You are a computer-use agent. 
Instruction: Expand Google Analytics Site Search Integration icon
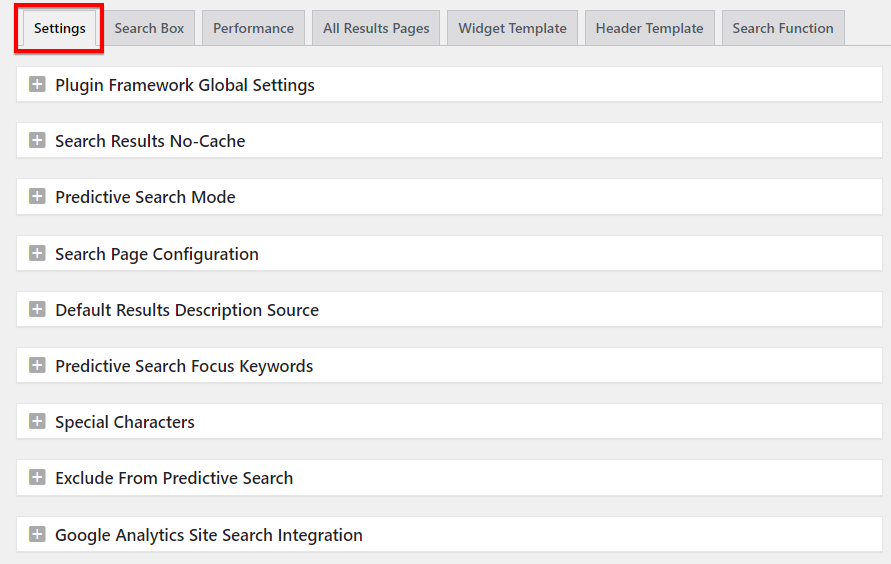pos(38,534)
